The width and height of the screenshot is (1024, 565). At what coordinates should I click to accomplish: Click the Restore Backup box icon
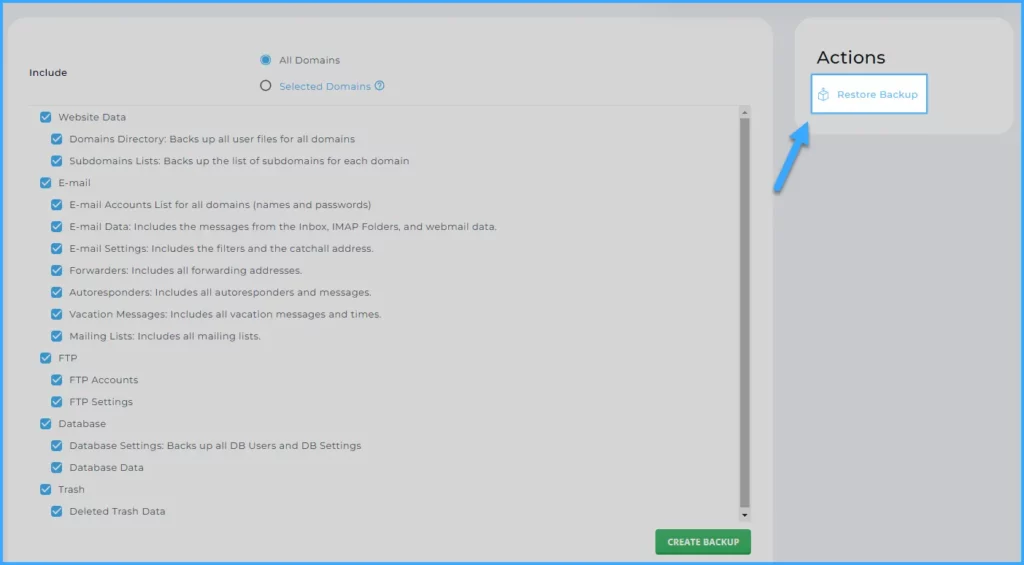click(x=823, y=95)
